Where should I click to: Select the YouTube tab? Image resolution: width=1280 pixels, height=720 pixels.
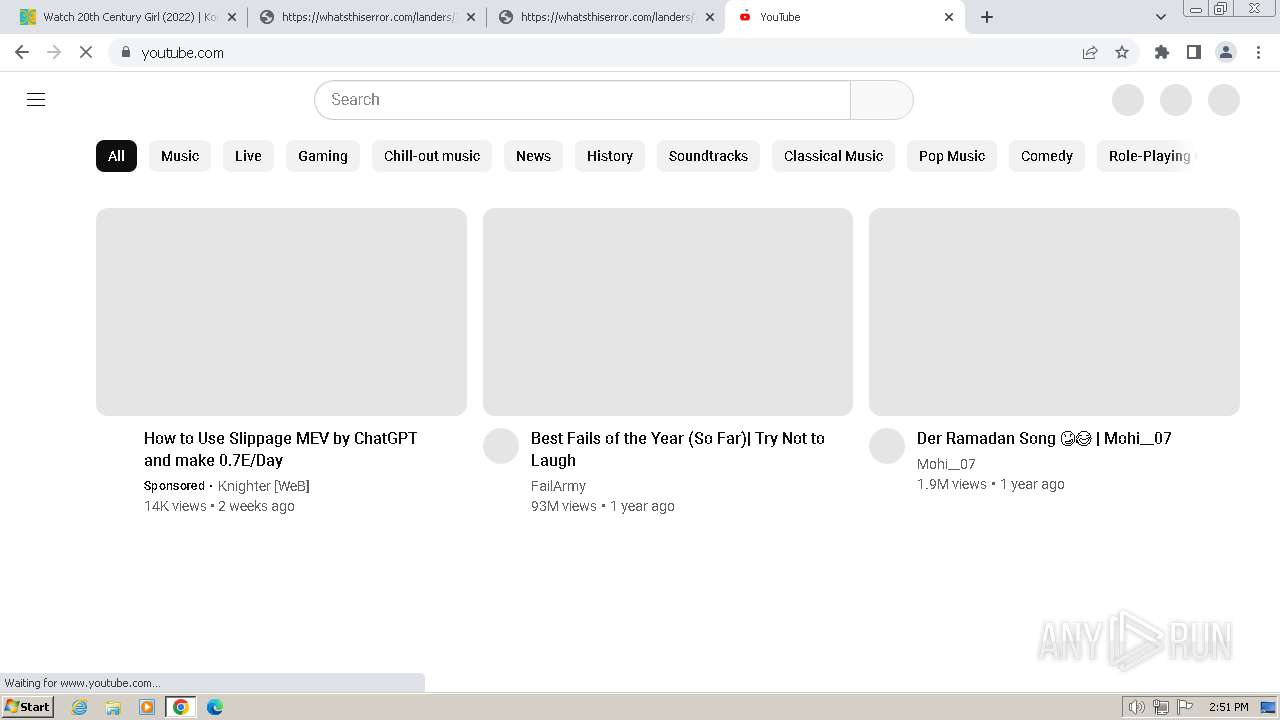point(845,17)
